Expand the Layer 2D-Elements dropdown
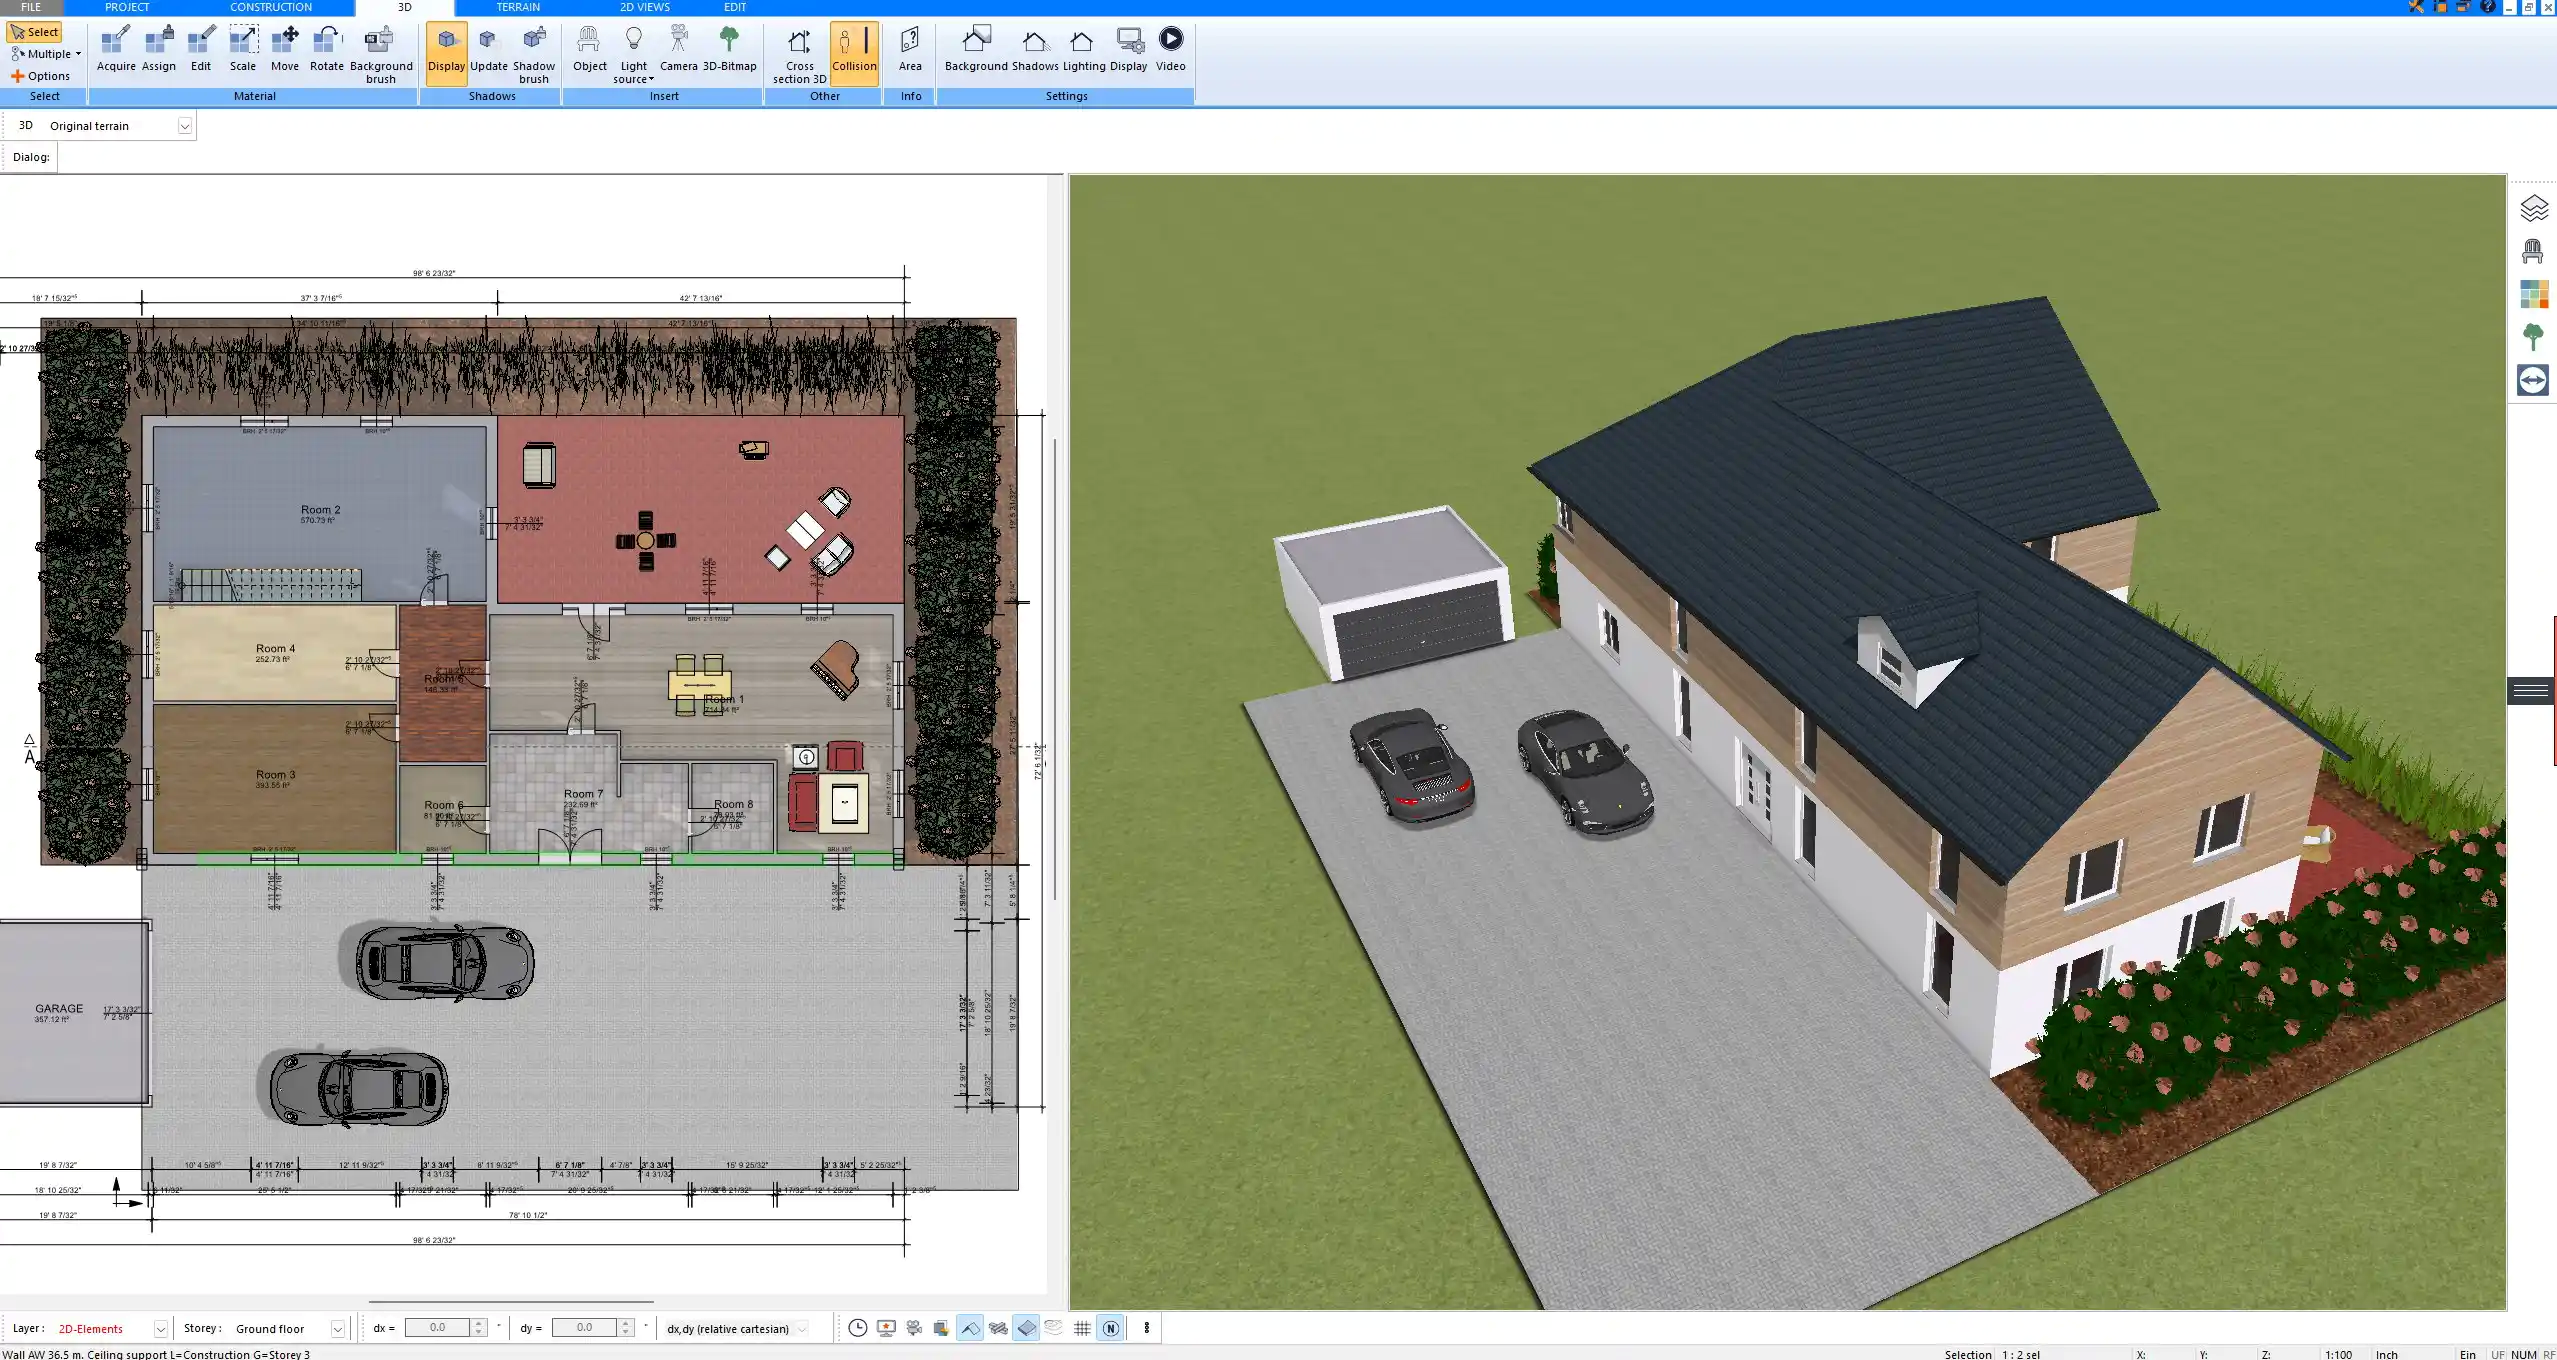 (x=160, y=1329)
